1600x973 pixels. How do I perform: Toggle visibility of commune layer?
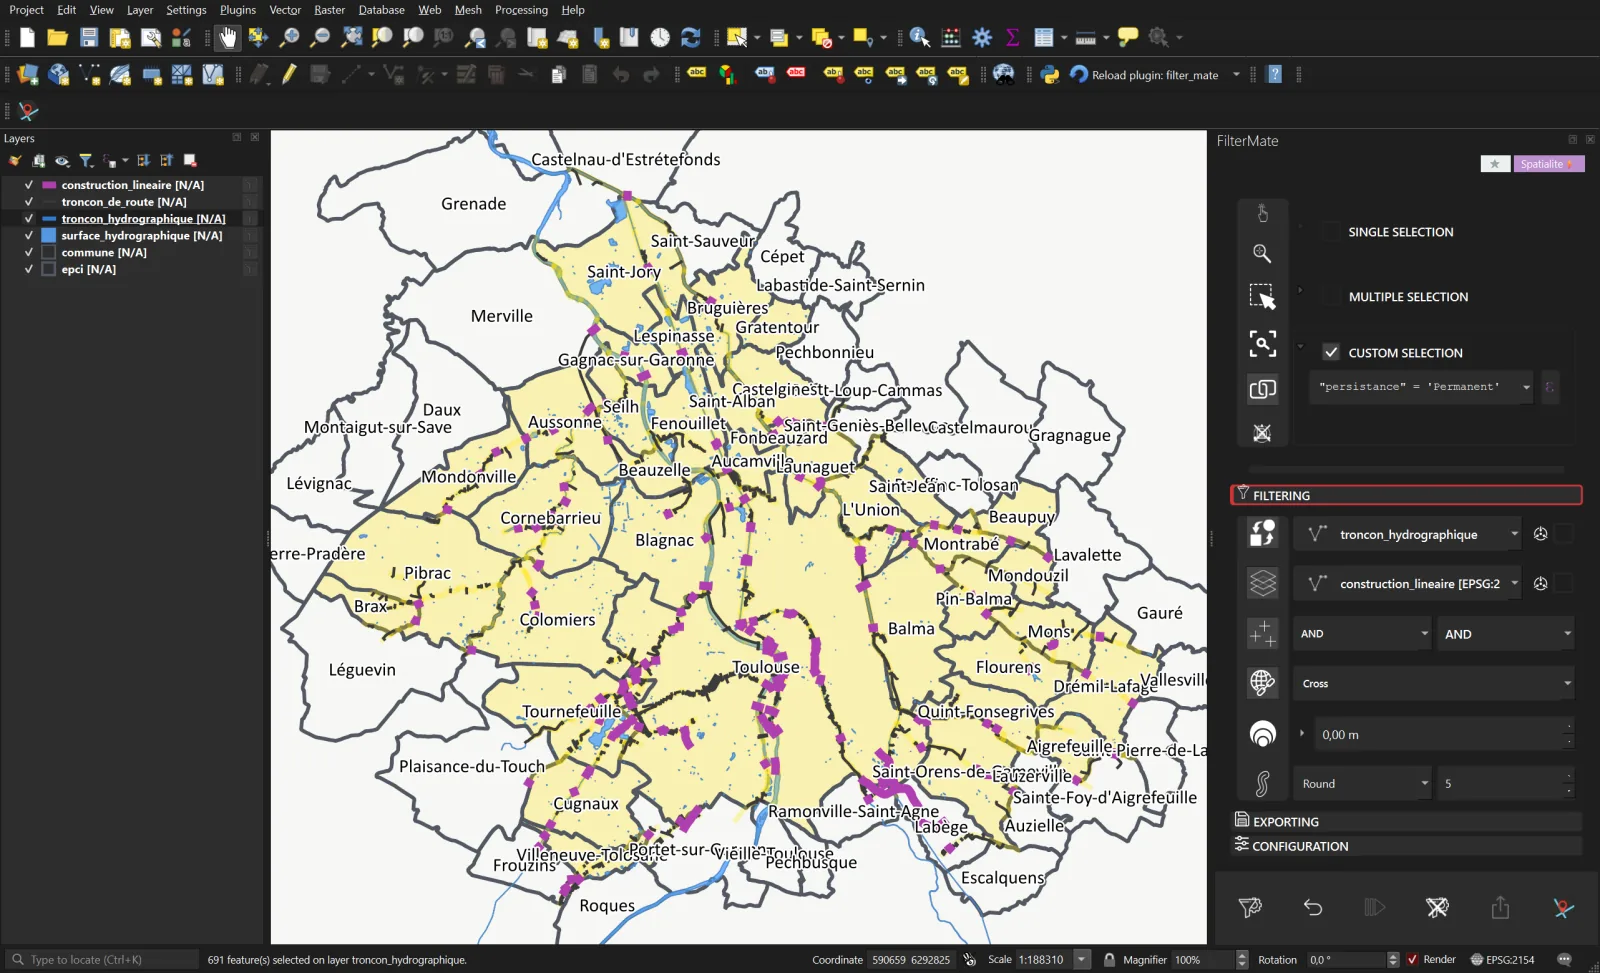[x=29, y=253]
